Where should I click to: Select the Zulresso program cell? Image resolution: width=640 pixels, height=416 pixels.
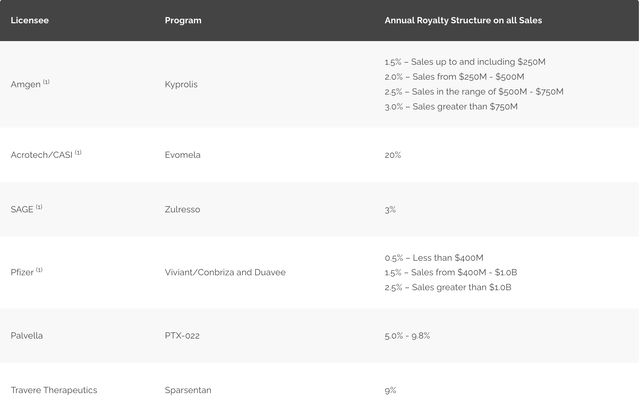(x=182, y=209)
